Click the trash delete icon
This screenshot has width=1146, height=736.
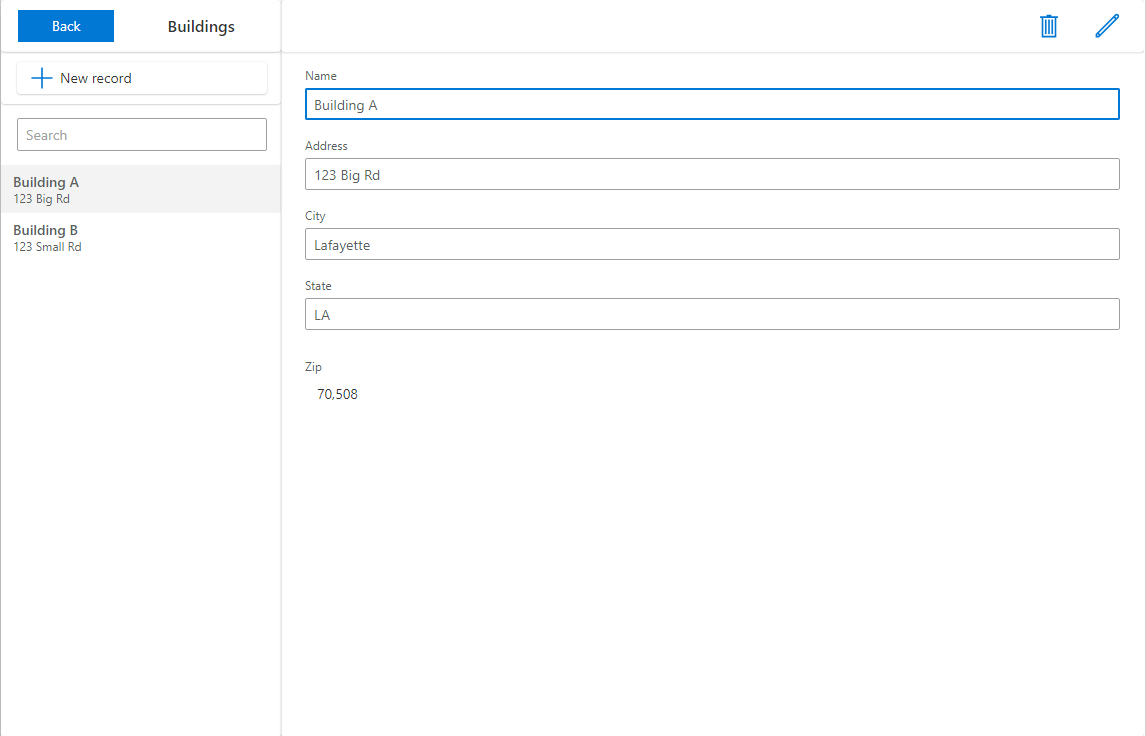point(1049,26)
